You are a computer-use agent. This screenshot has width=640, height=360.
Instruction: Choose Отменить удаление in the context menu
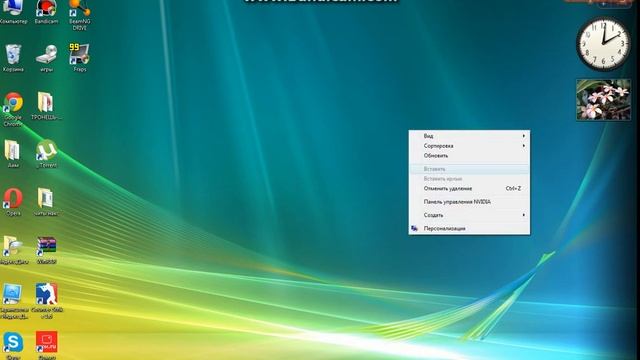click(469, 189)
